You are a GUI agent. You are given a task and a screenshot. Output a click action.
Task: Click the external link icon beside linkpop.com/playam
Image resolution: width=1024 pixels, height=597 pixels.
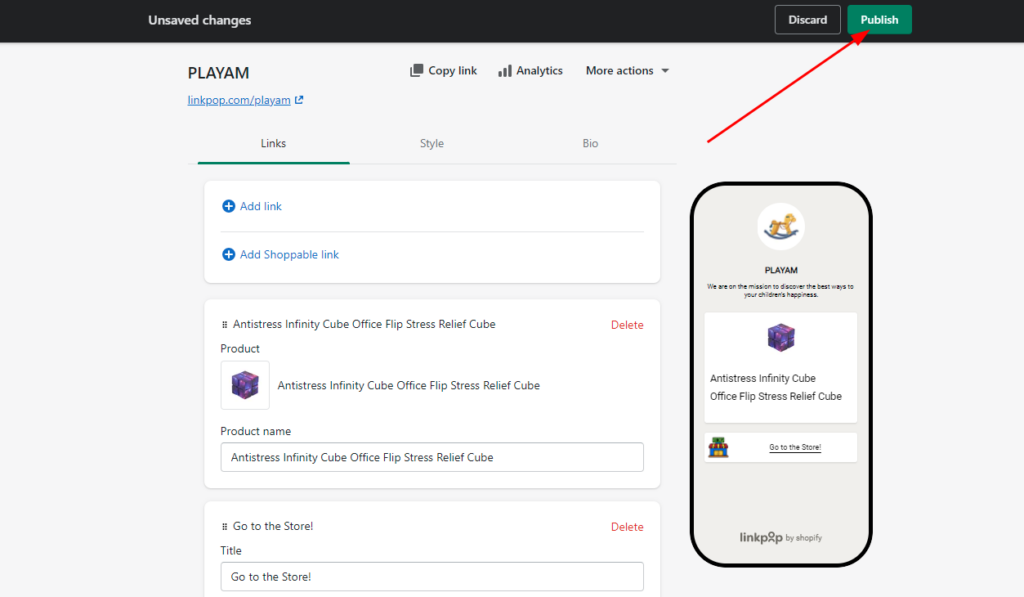[x=299, y=100]
